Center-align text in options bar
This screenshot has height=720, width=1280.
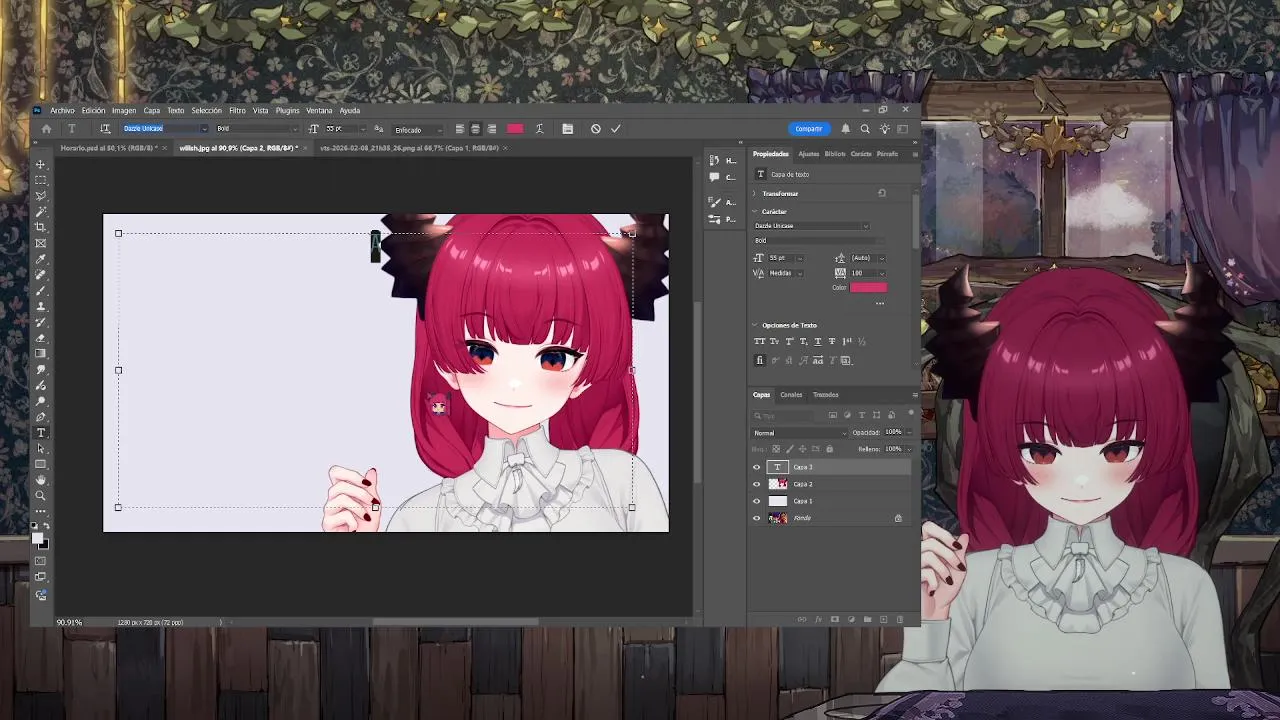pos(475,128)
